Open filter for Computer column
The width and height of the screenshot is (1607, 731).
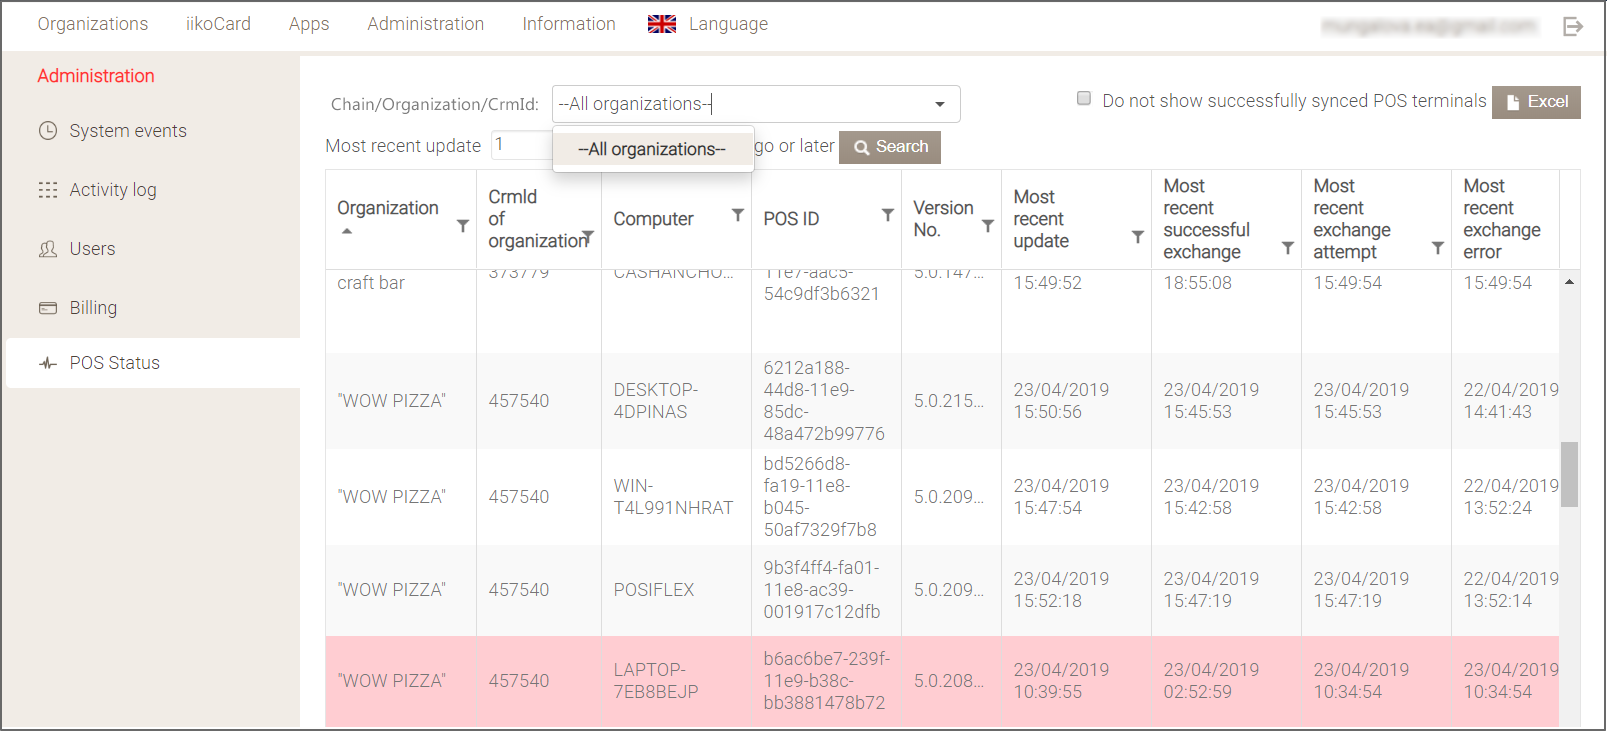click(738, 215)
